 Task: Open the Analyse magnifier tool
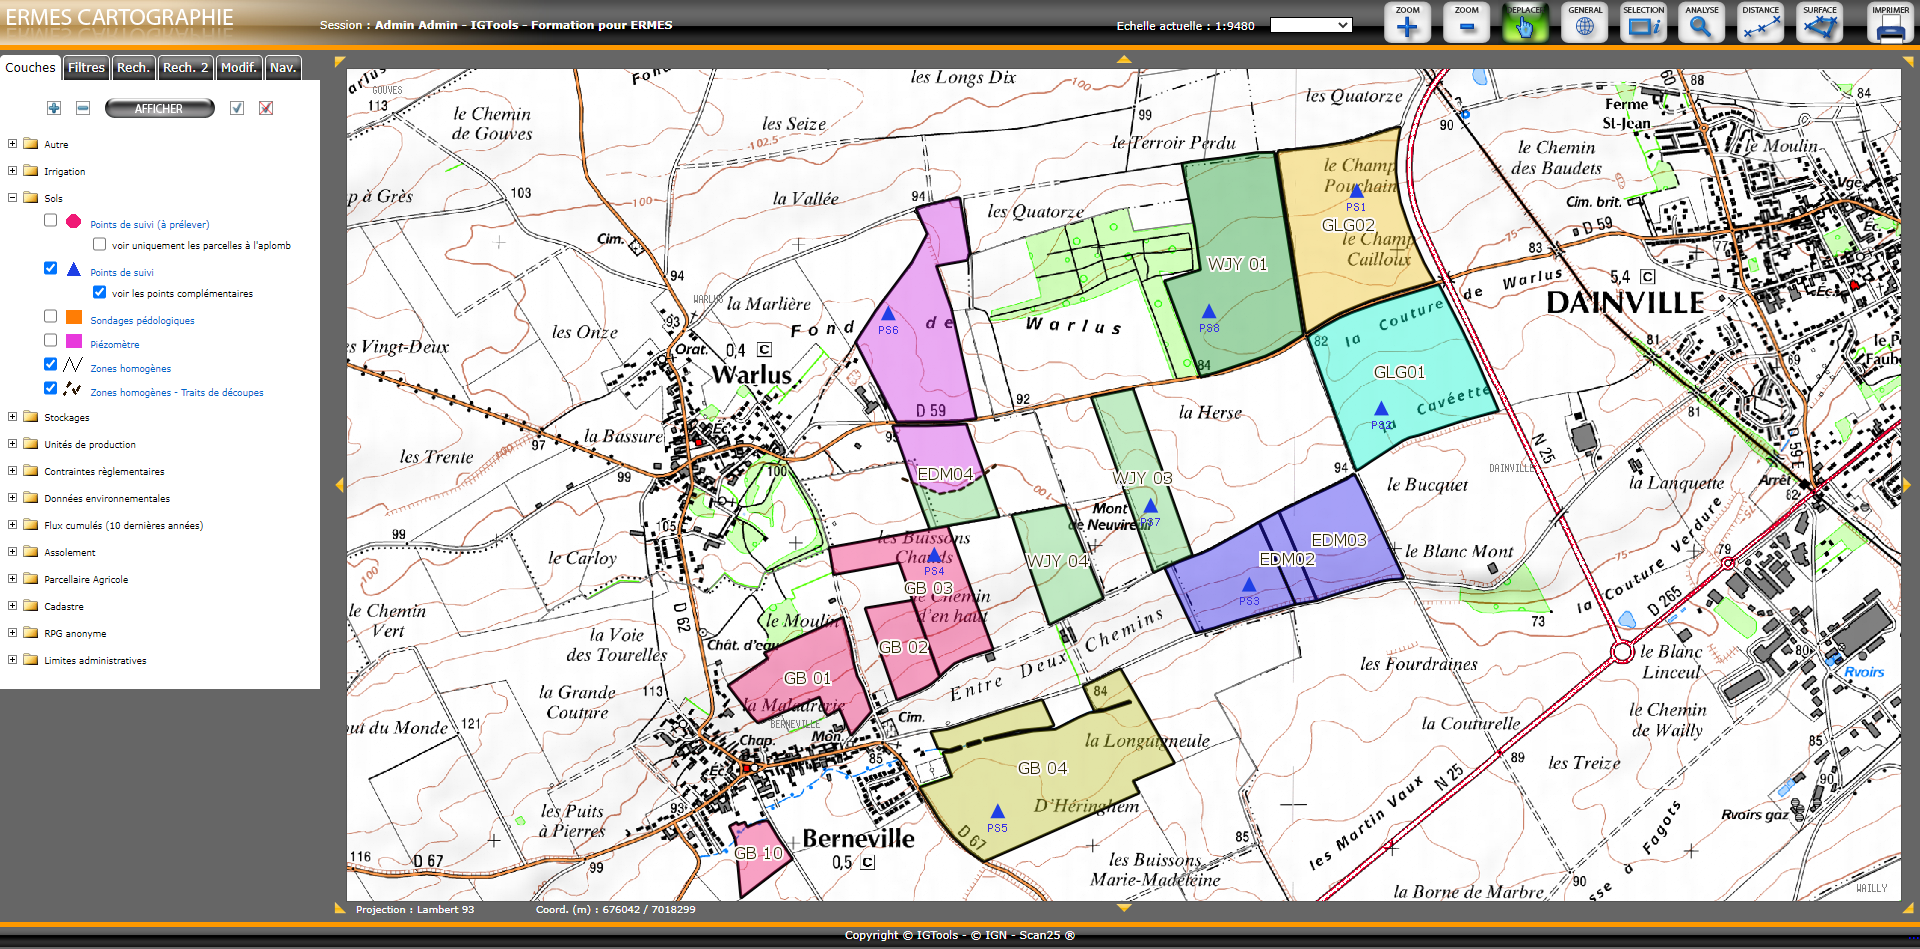[x=1701, y=23]
